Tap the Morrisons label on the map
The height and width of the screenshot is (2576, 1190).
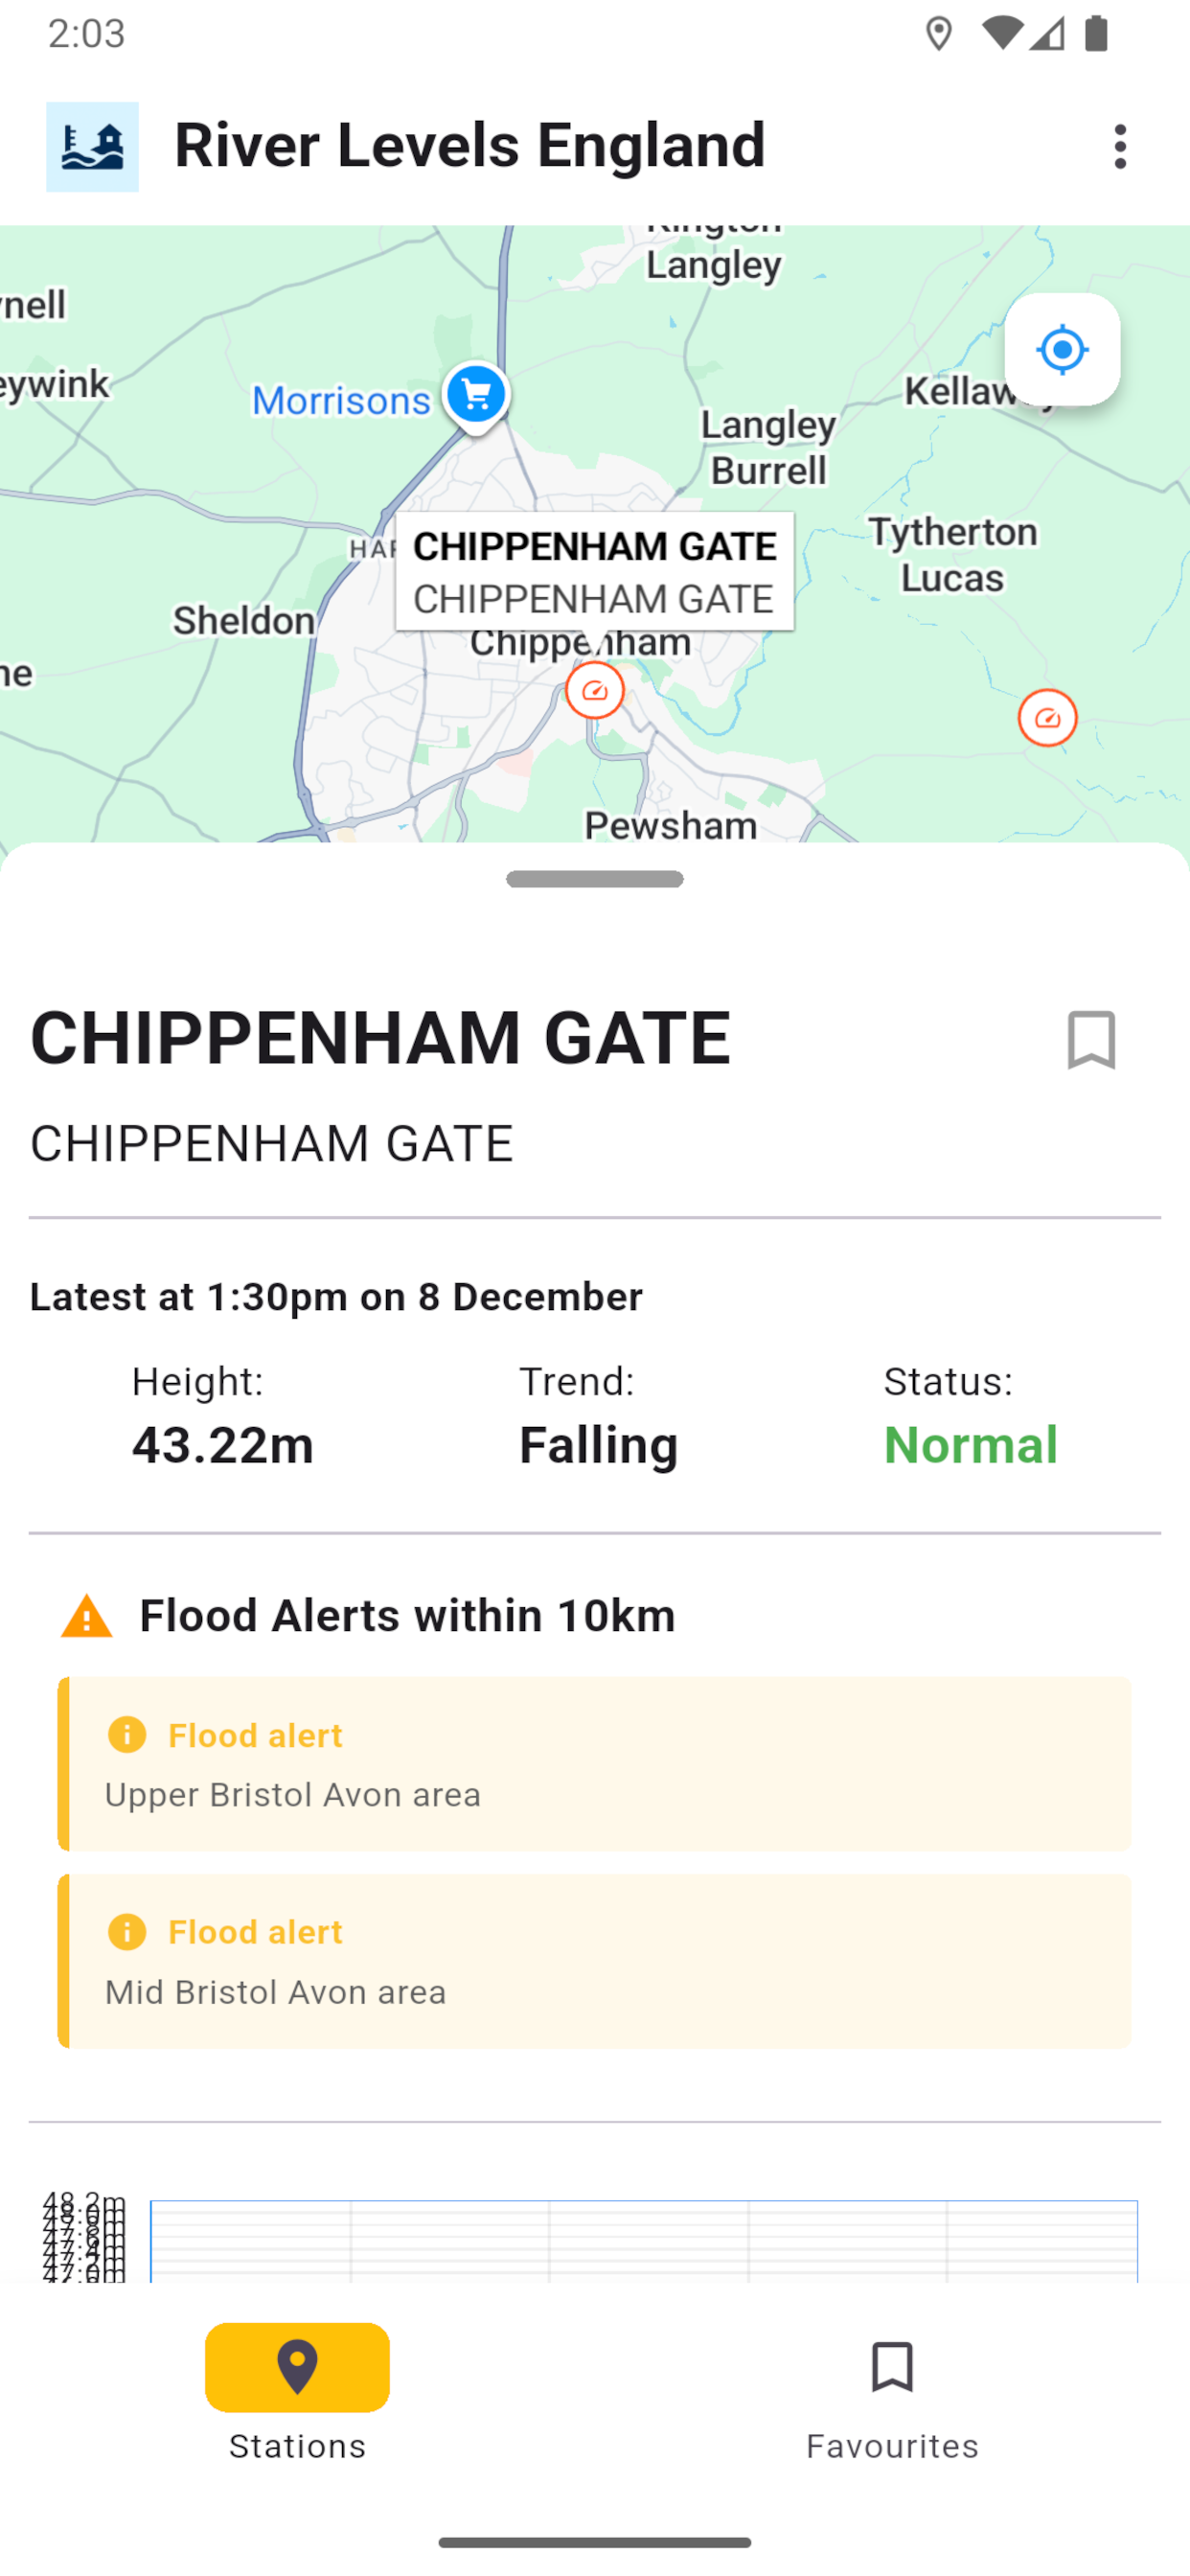pyautogui.click(x=341, y=400)
